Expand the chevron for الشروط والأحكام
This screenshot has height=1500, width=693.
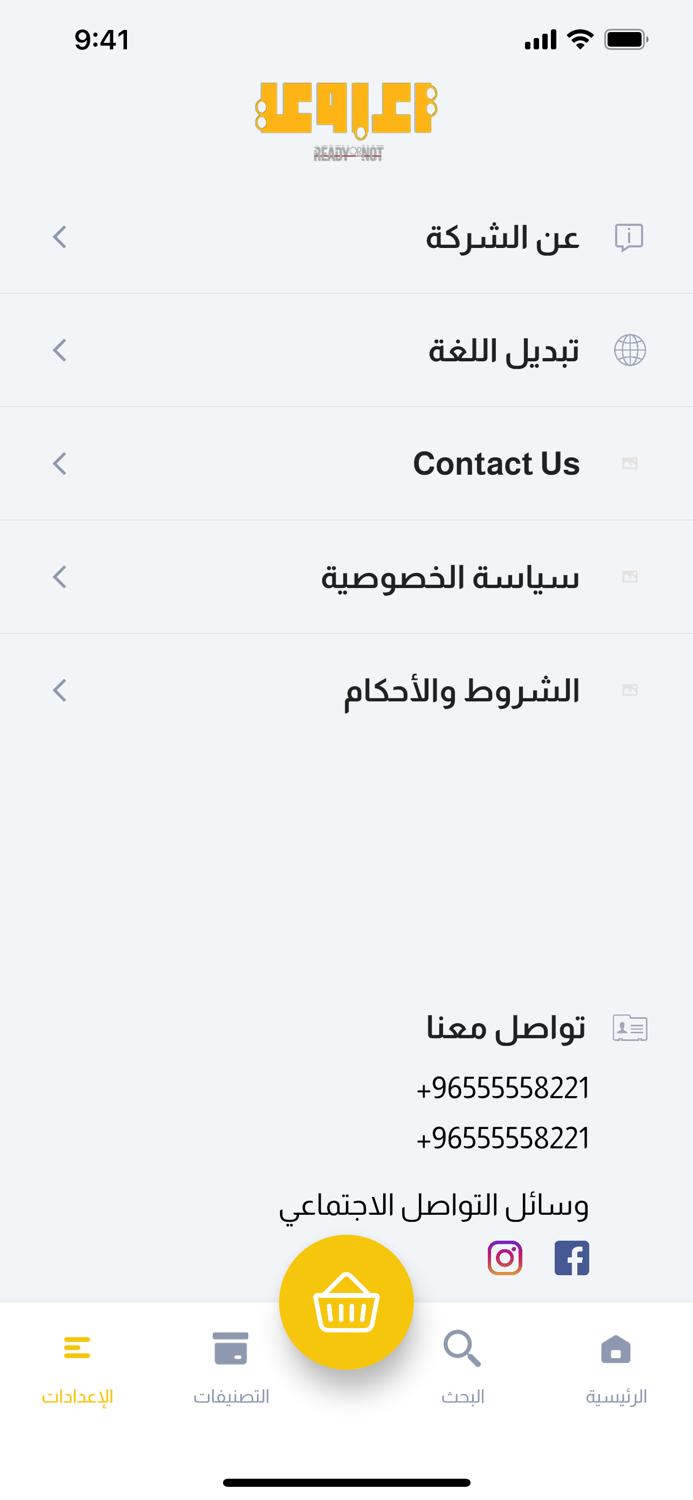coord(59,690)
